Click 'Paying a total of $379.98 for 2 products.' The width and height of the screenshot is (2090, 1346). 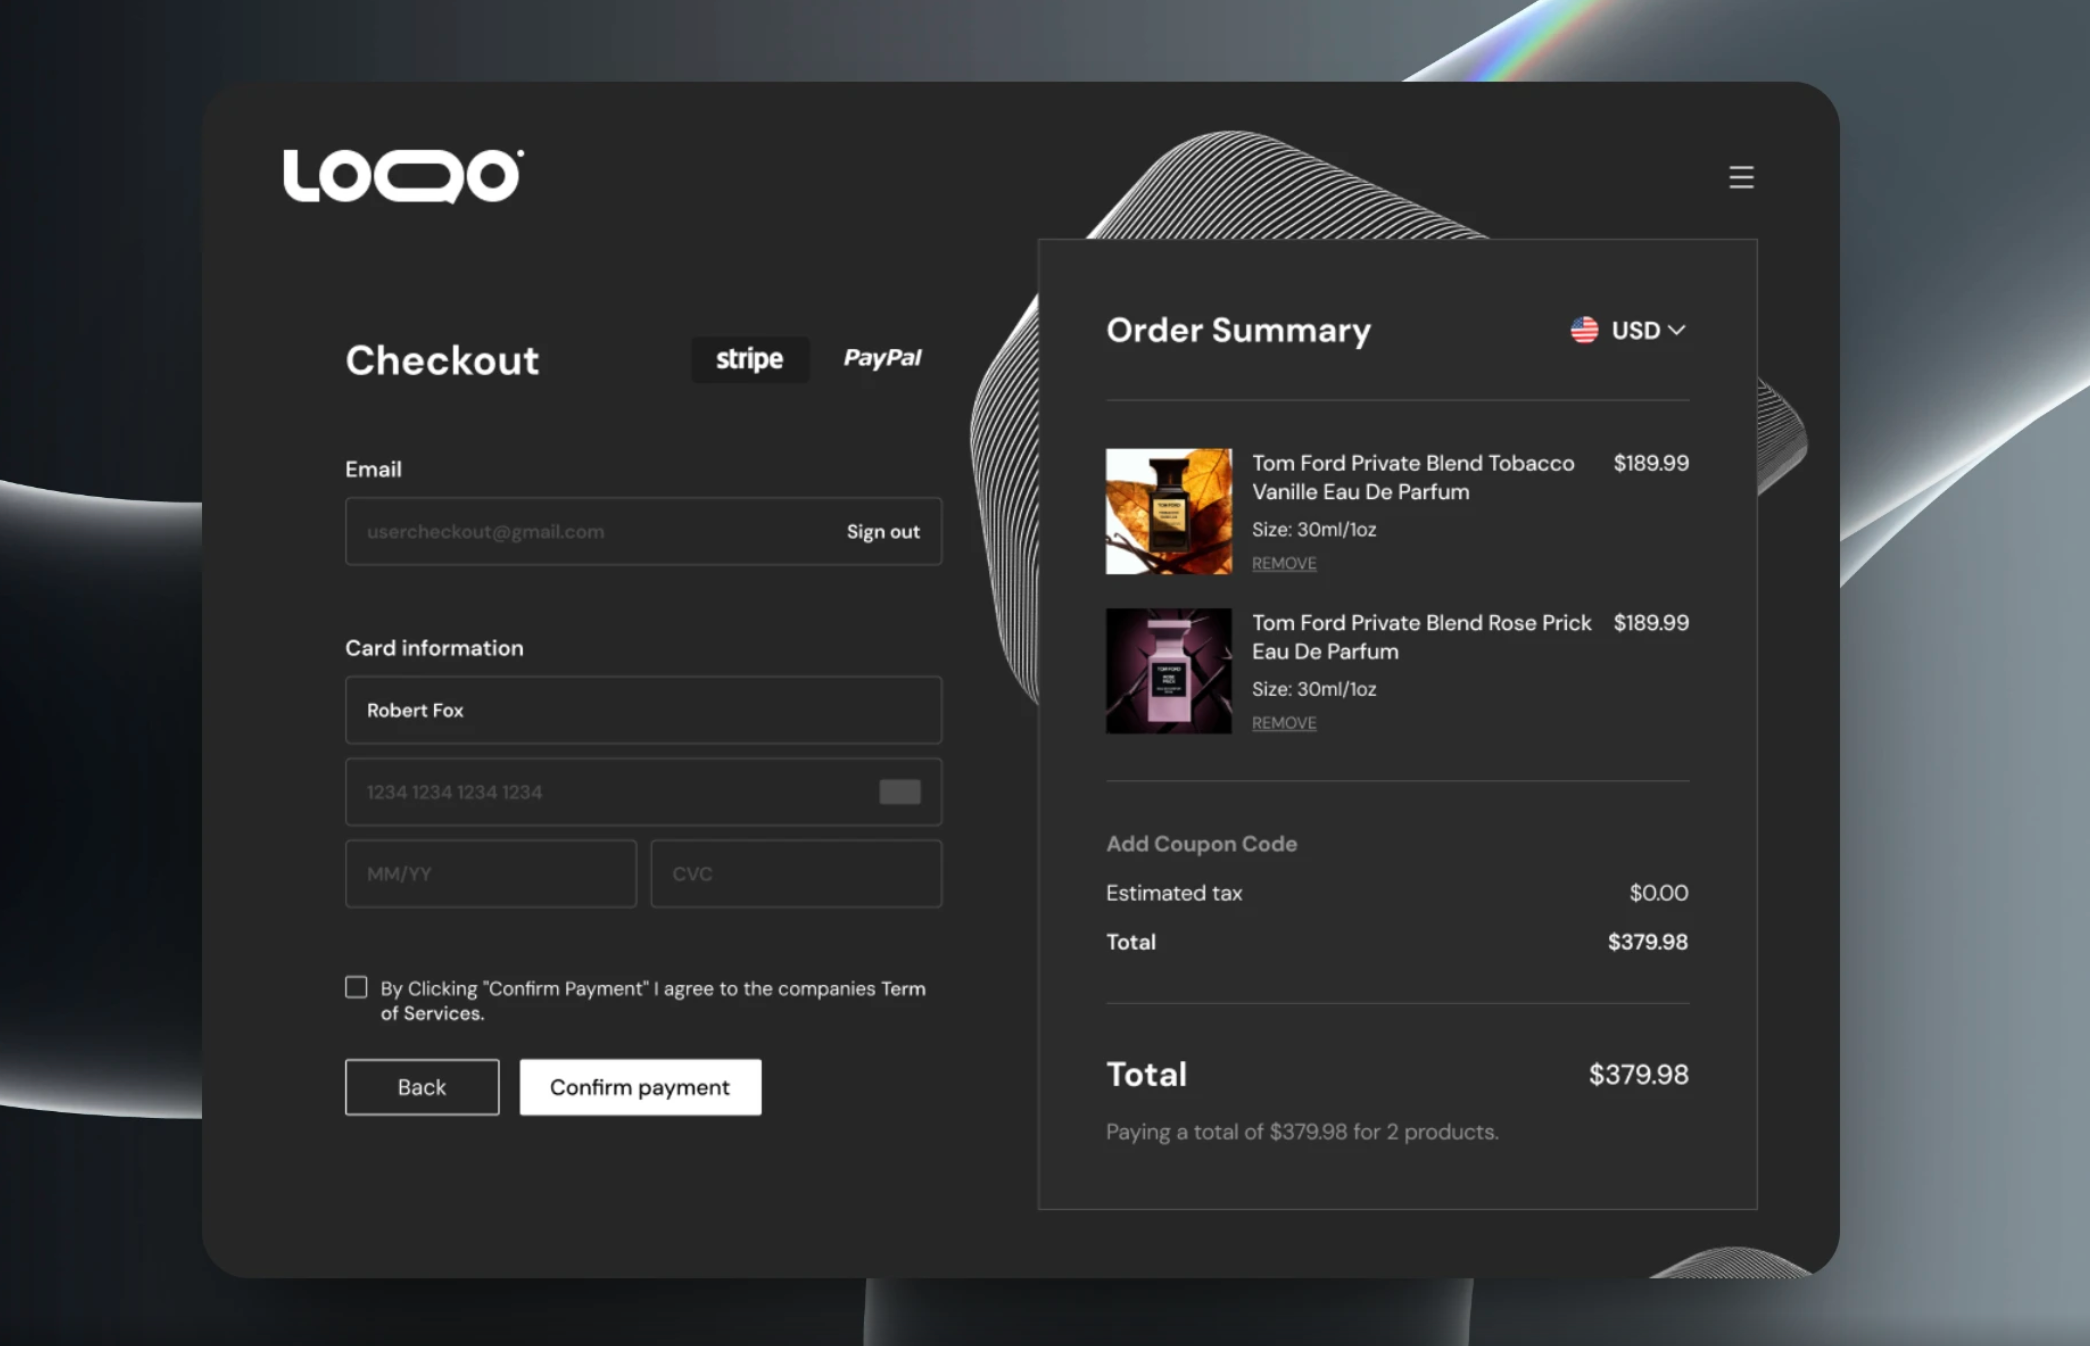pos(1302,1132)
